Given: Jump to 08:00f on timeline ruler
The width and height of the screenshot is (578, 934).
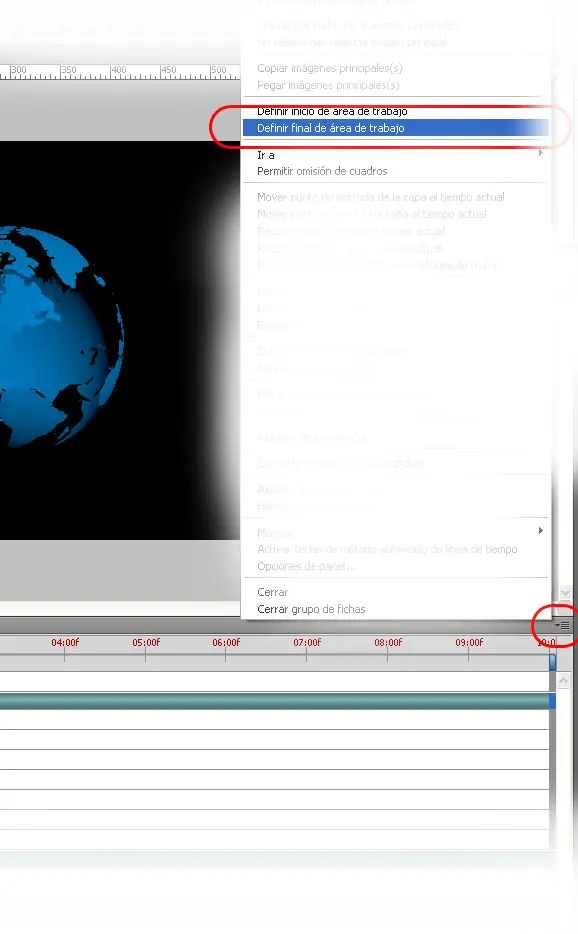Looking at the screenshot, I should coord(388,643).
